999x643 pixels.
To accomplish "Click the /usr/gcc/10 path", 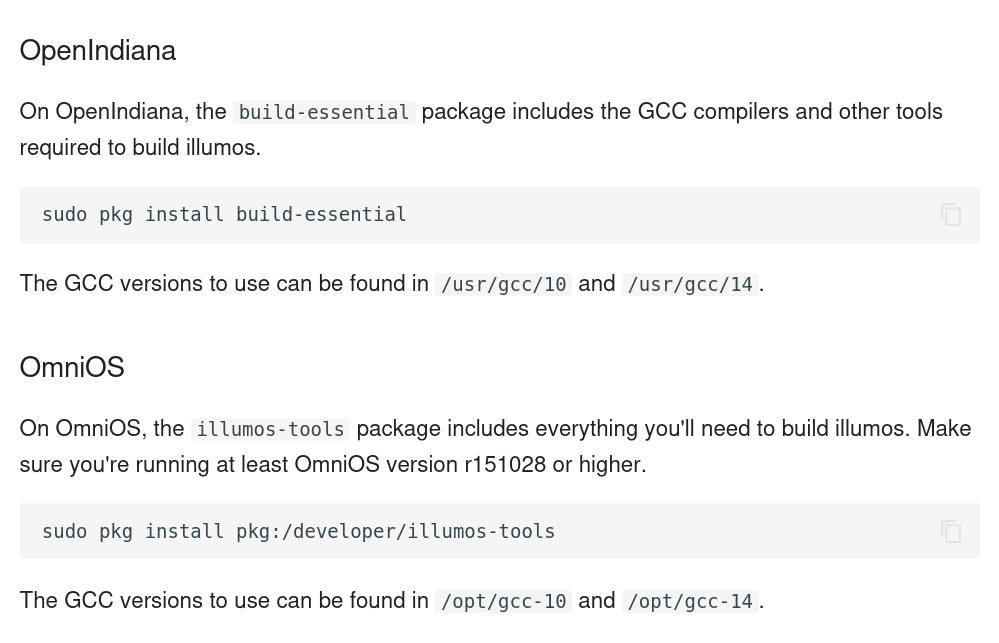I will tap(503, 284).
